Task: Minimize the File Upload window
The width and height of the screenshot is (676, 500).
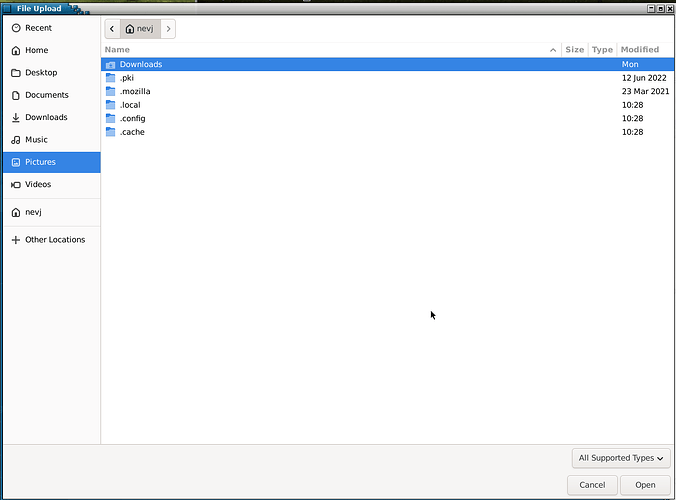Action: (x=651, y=9)
